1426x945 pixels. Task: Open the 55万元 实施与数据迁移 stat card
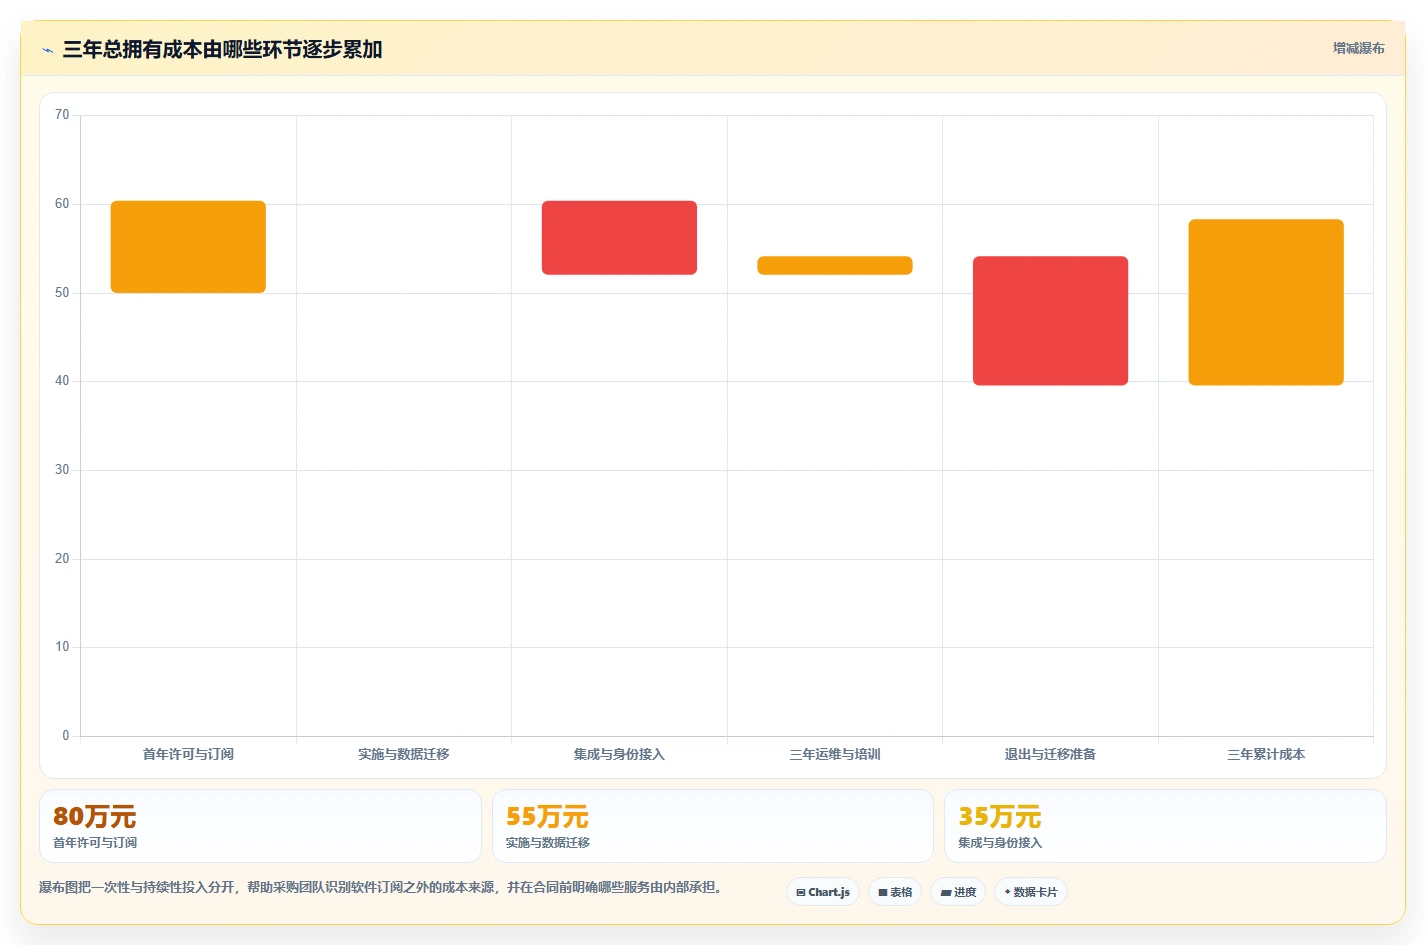(x=713, y=826)
